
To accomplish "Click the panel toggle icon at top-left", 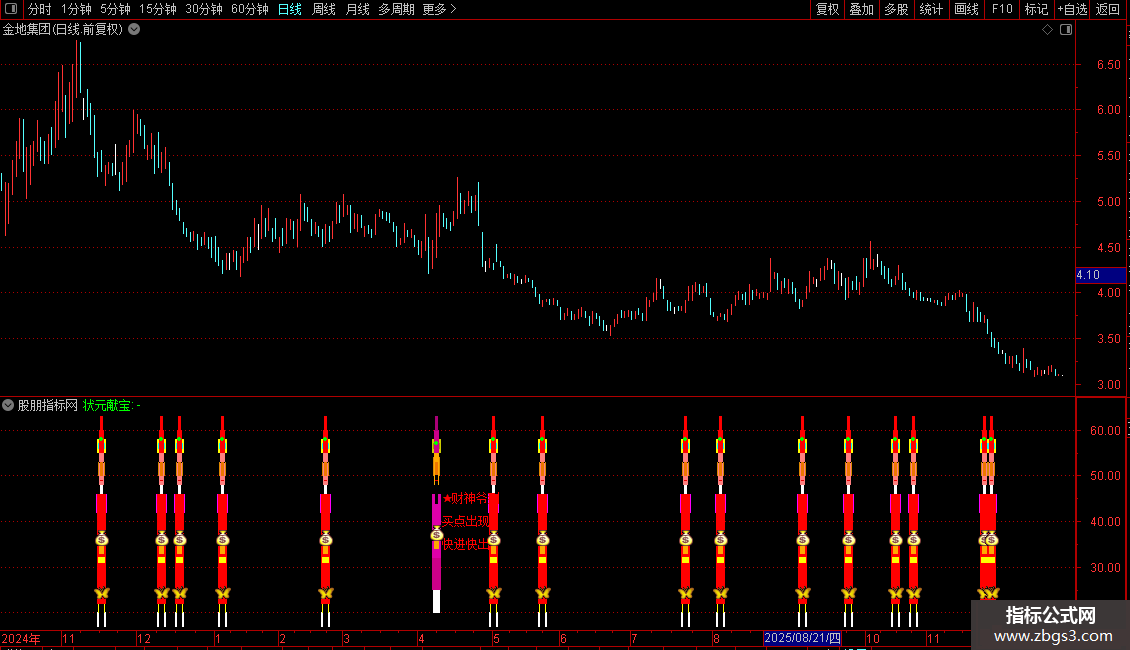I will (11, 9).
